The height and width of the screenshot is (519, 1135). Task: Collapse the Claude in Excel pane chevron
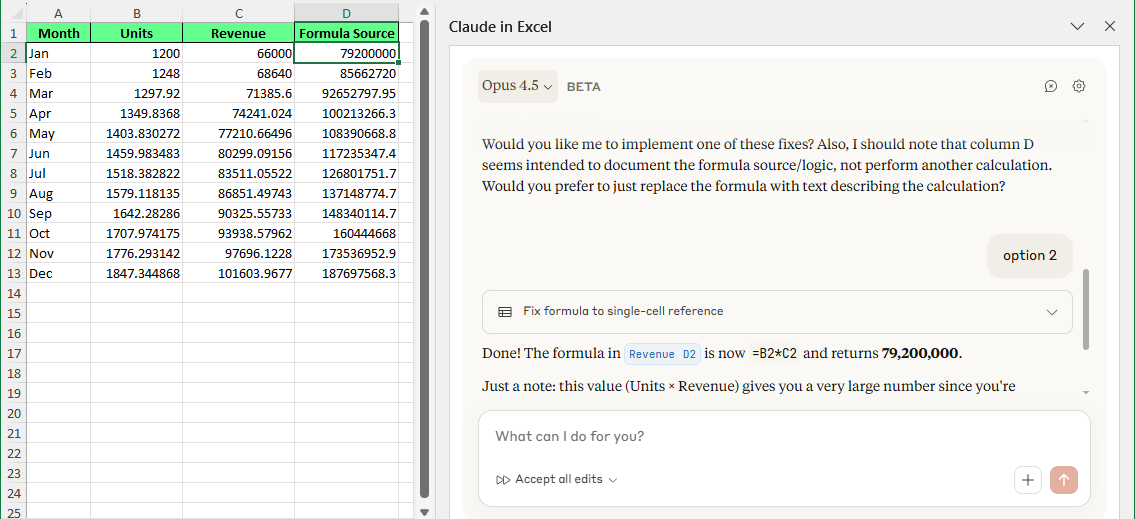pos(1077,27)
